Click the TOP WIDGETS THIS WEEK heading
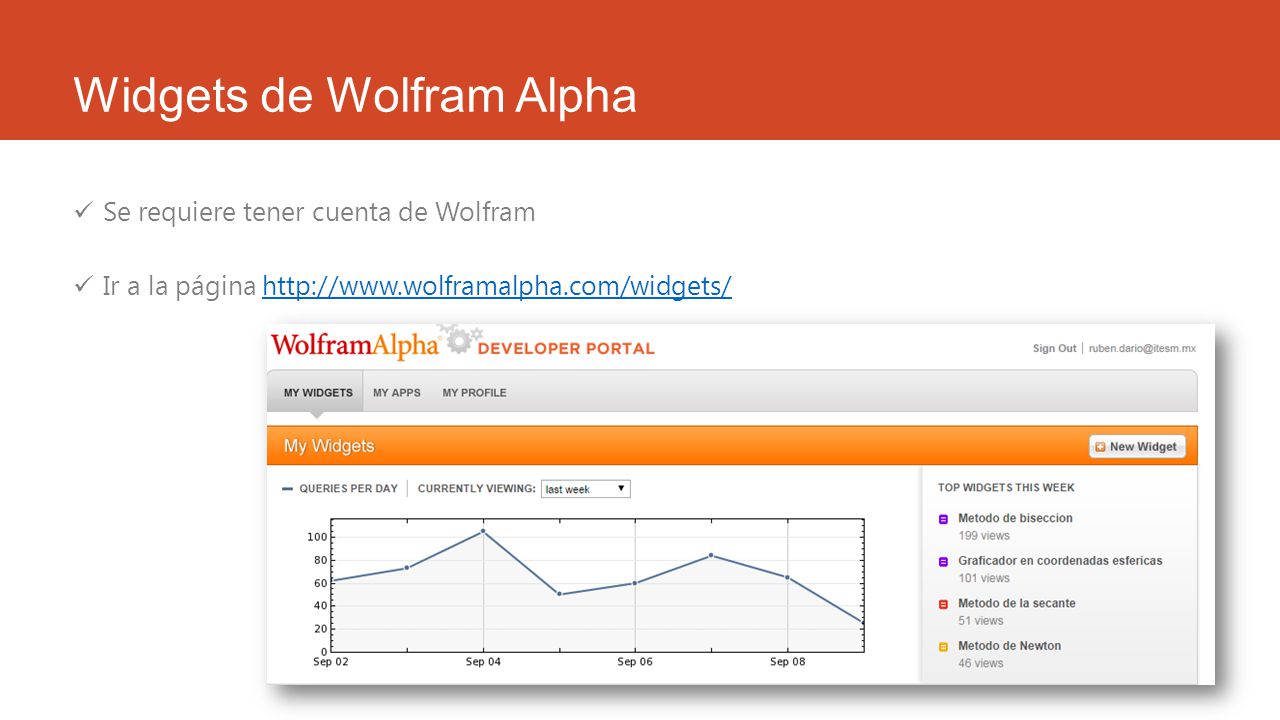This screenshot has height=720, width=1280. (x=1006, y=488)
